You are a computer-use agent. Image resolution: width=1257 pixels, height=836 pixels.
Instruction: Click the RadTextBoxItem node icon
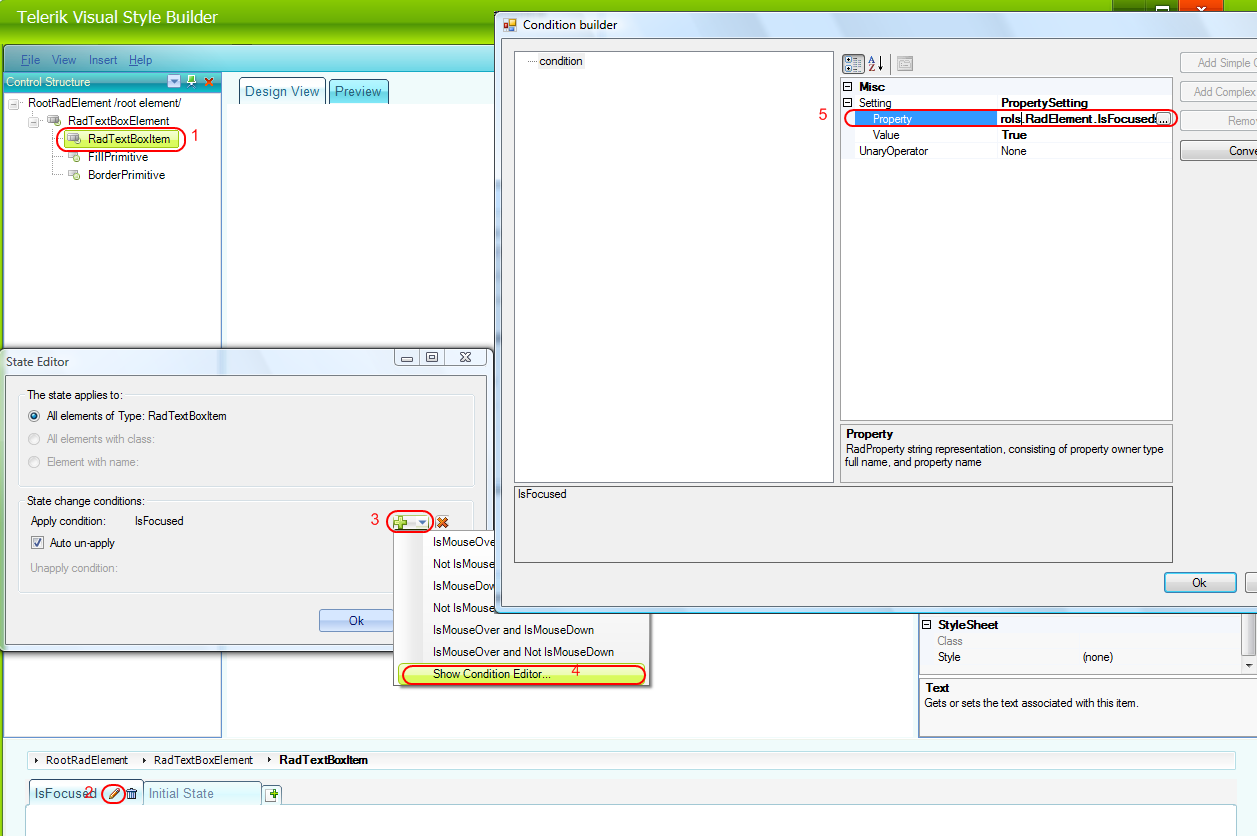point(74,139)
